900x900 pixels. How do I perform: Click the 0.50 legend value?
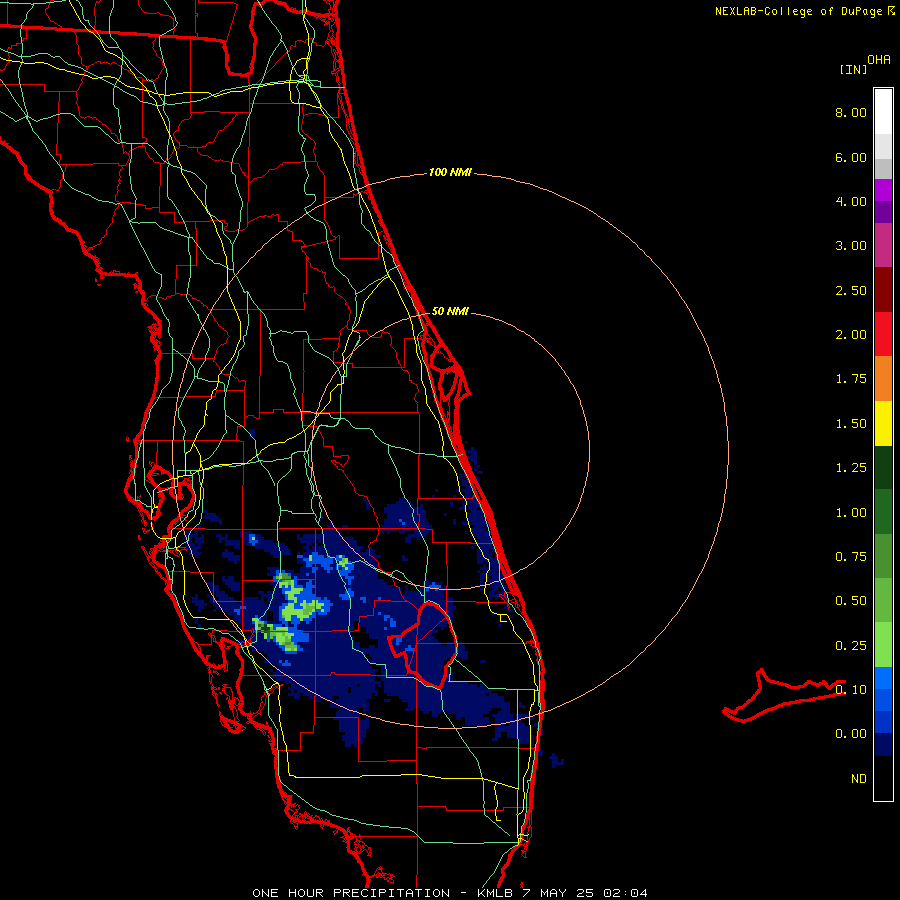click(851, 601)
